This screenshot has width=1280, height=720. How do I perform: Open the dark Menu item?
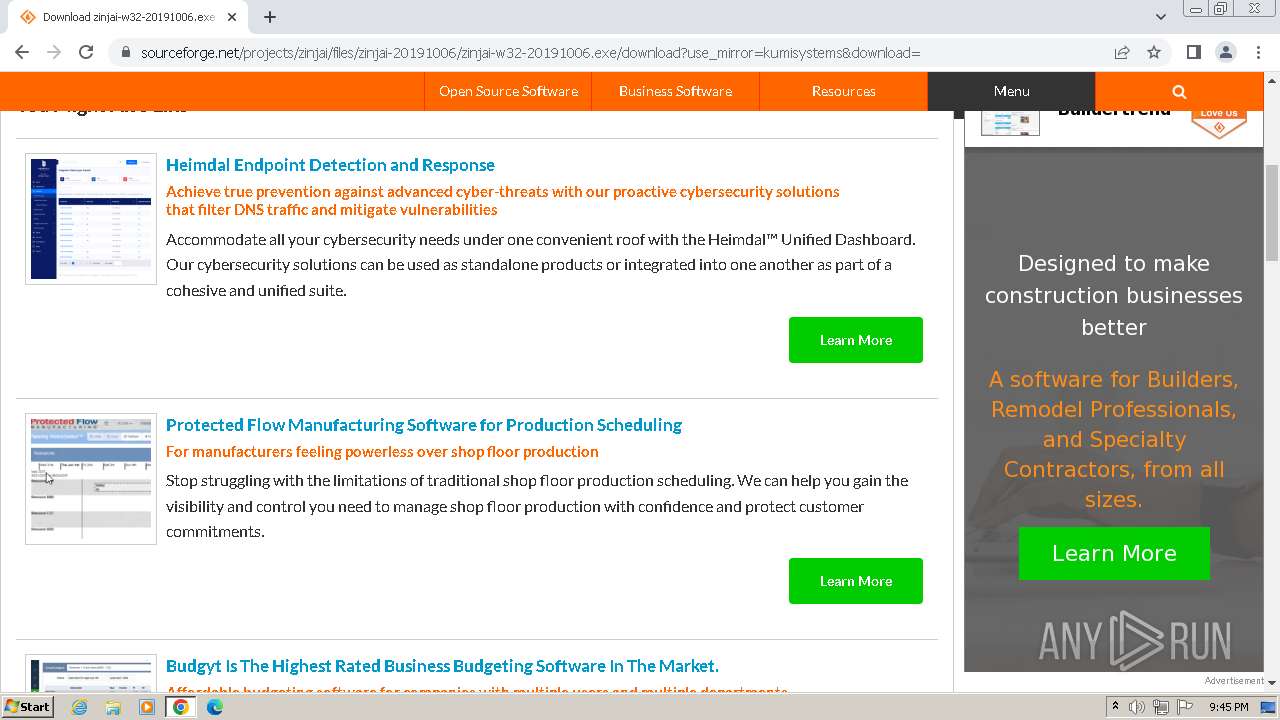tap(1011, 91)
